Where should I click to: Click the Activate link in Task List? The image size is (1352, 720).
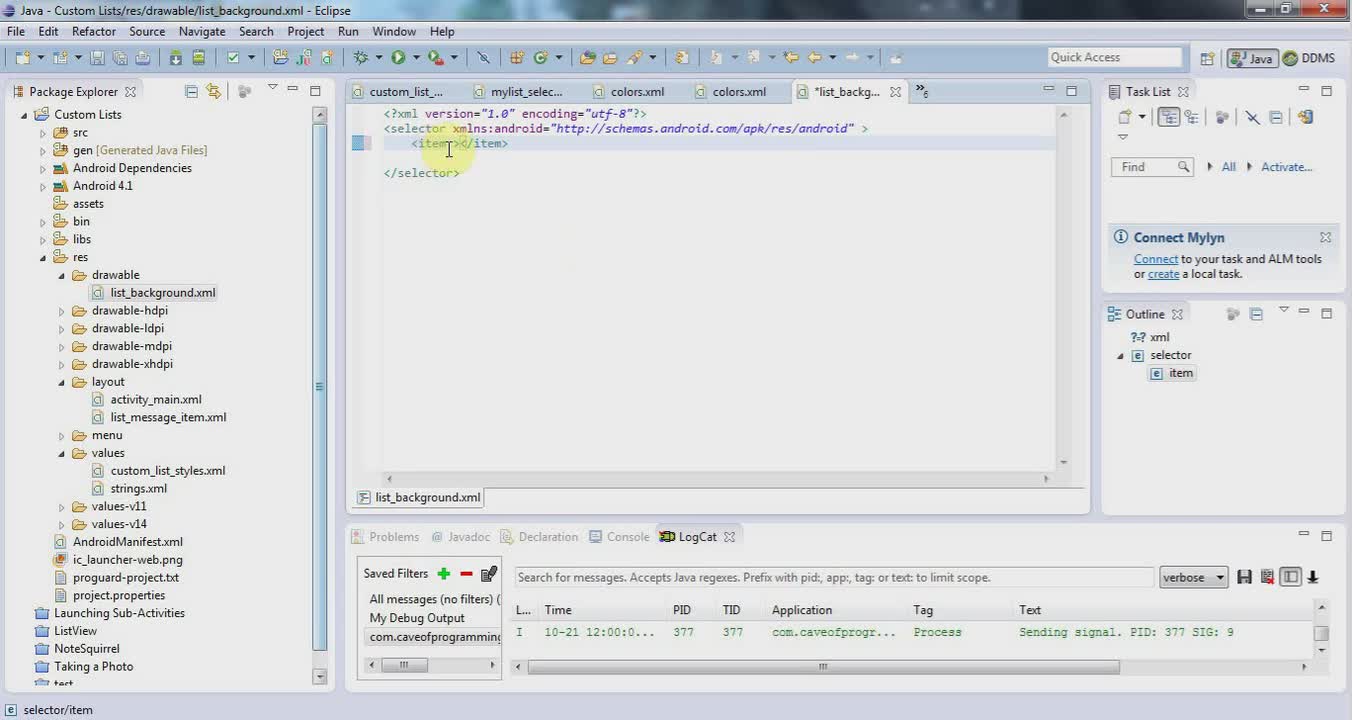pyautogui.click(x=1286, y=167)
